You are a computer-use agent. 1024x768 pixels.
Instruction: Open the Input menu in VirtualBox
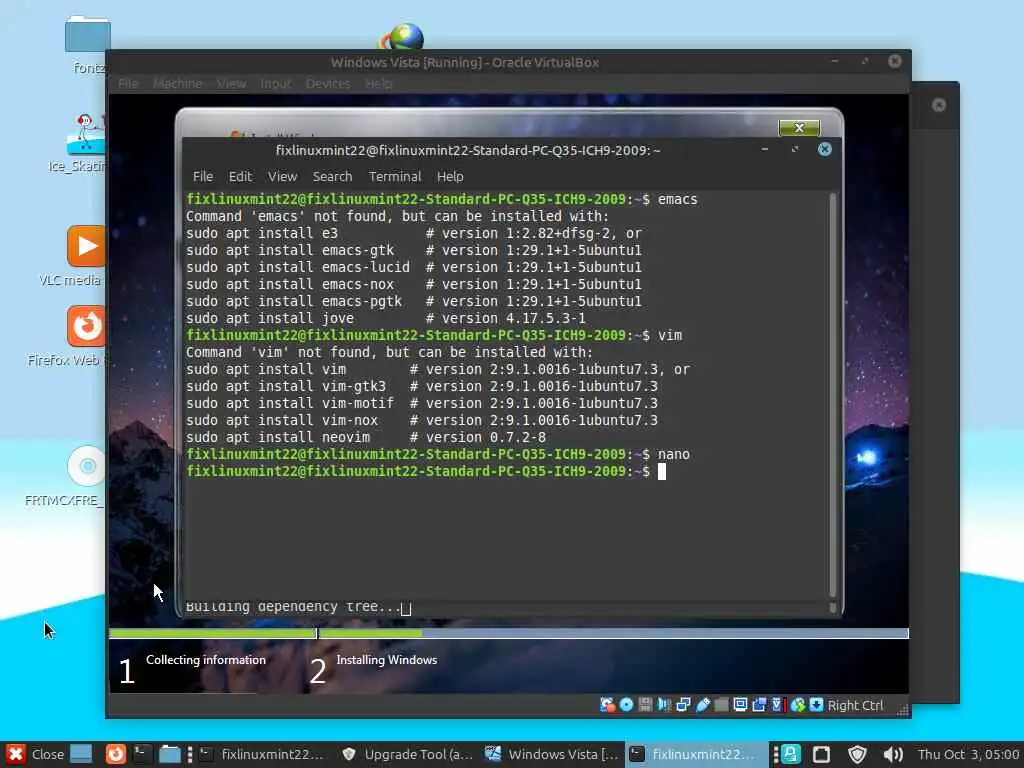[x=275, y=84]
